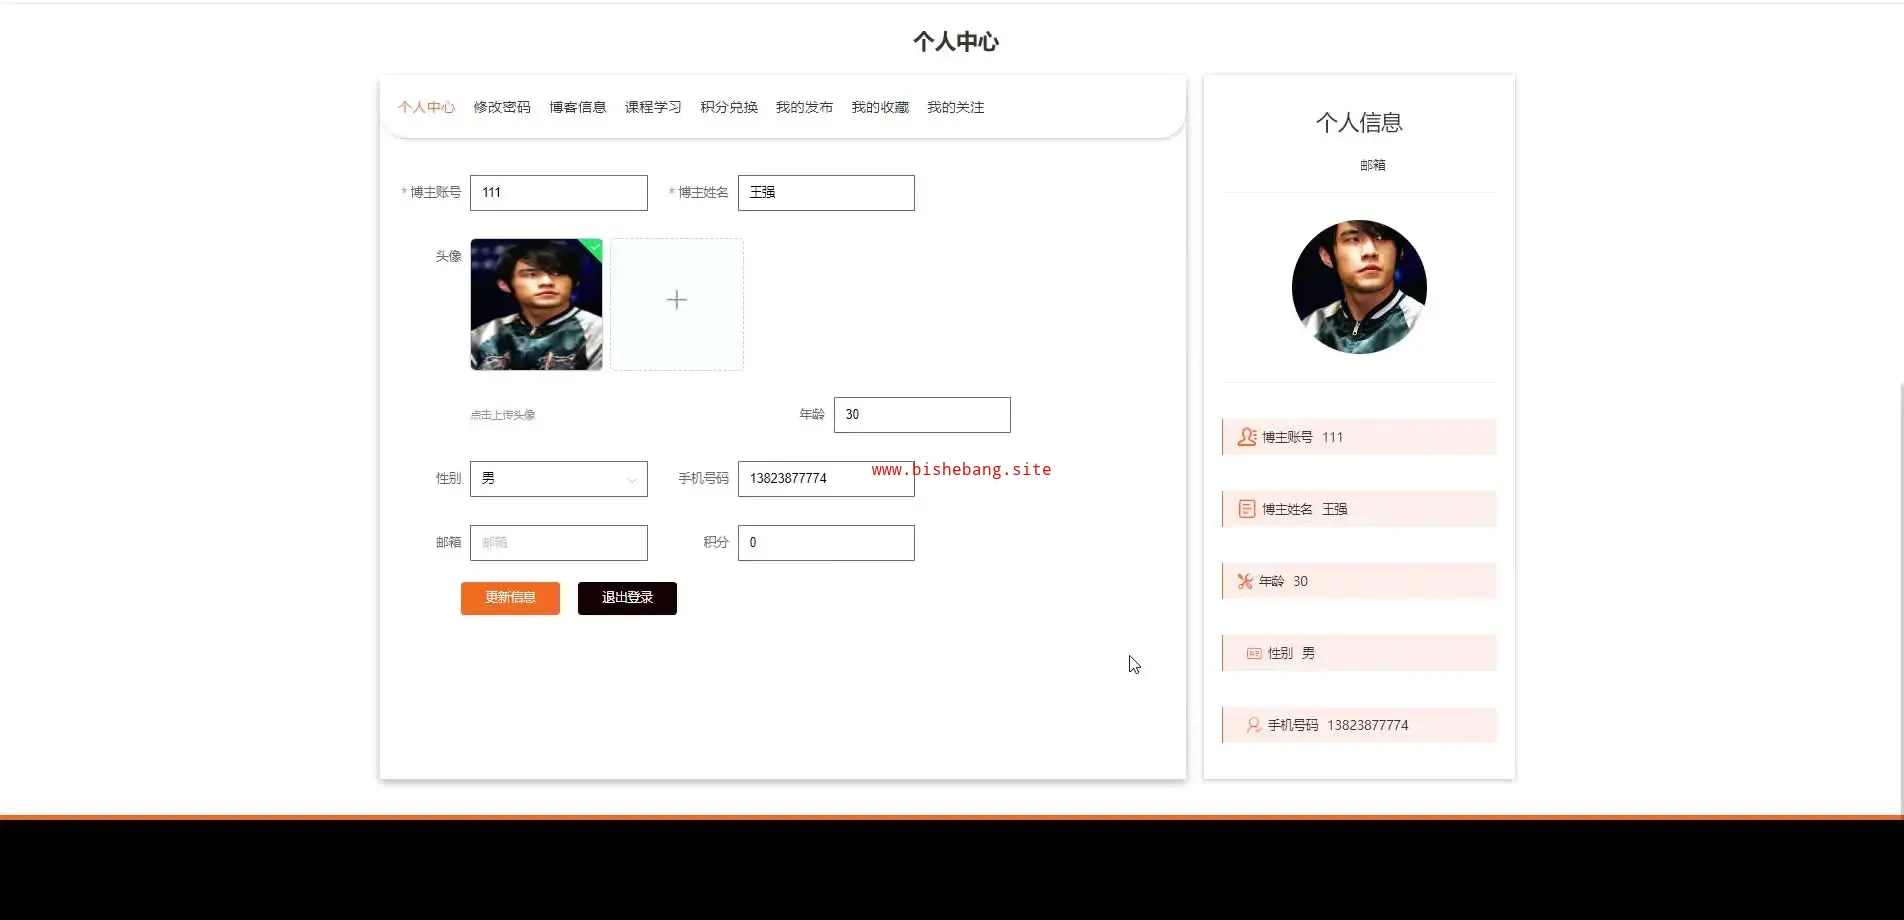Click the 邮箱 label under 个人信息 heading
This screenshot has width=1904, height=920.
pyautogui.click(x=1373, y=165)
